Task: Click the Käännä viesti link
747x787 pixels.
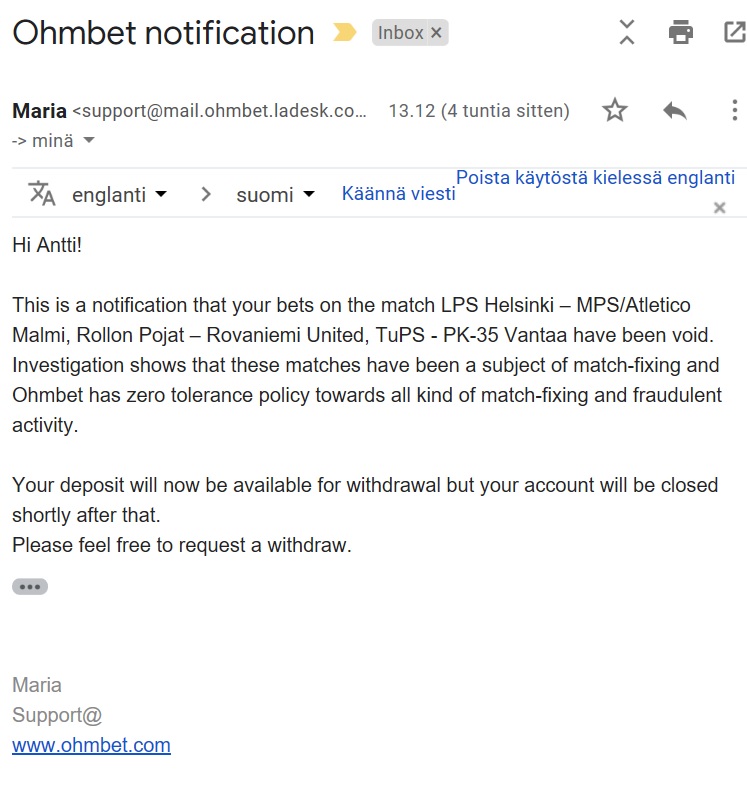Action: tap(398, 194)
